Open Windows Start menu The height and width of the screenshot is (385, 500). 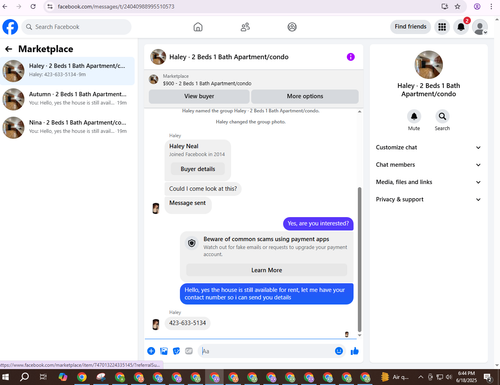pyautogui.click(x=5, y=377)
